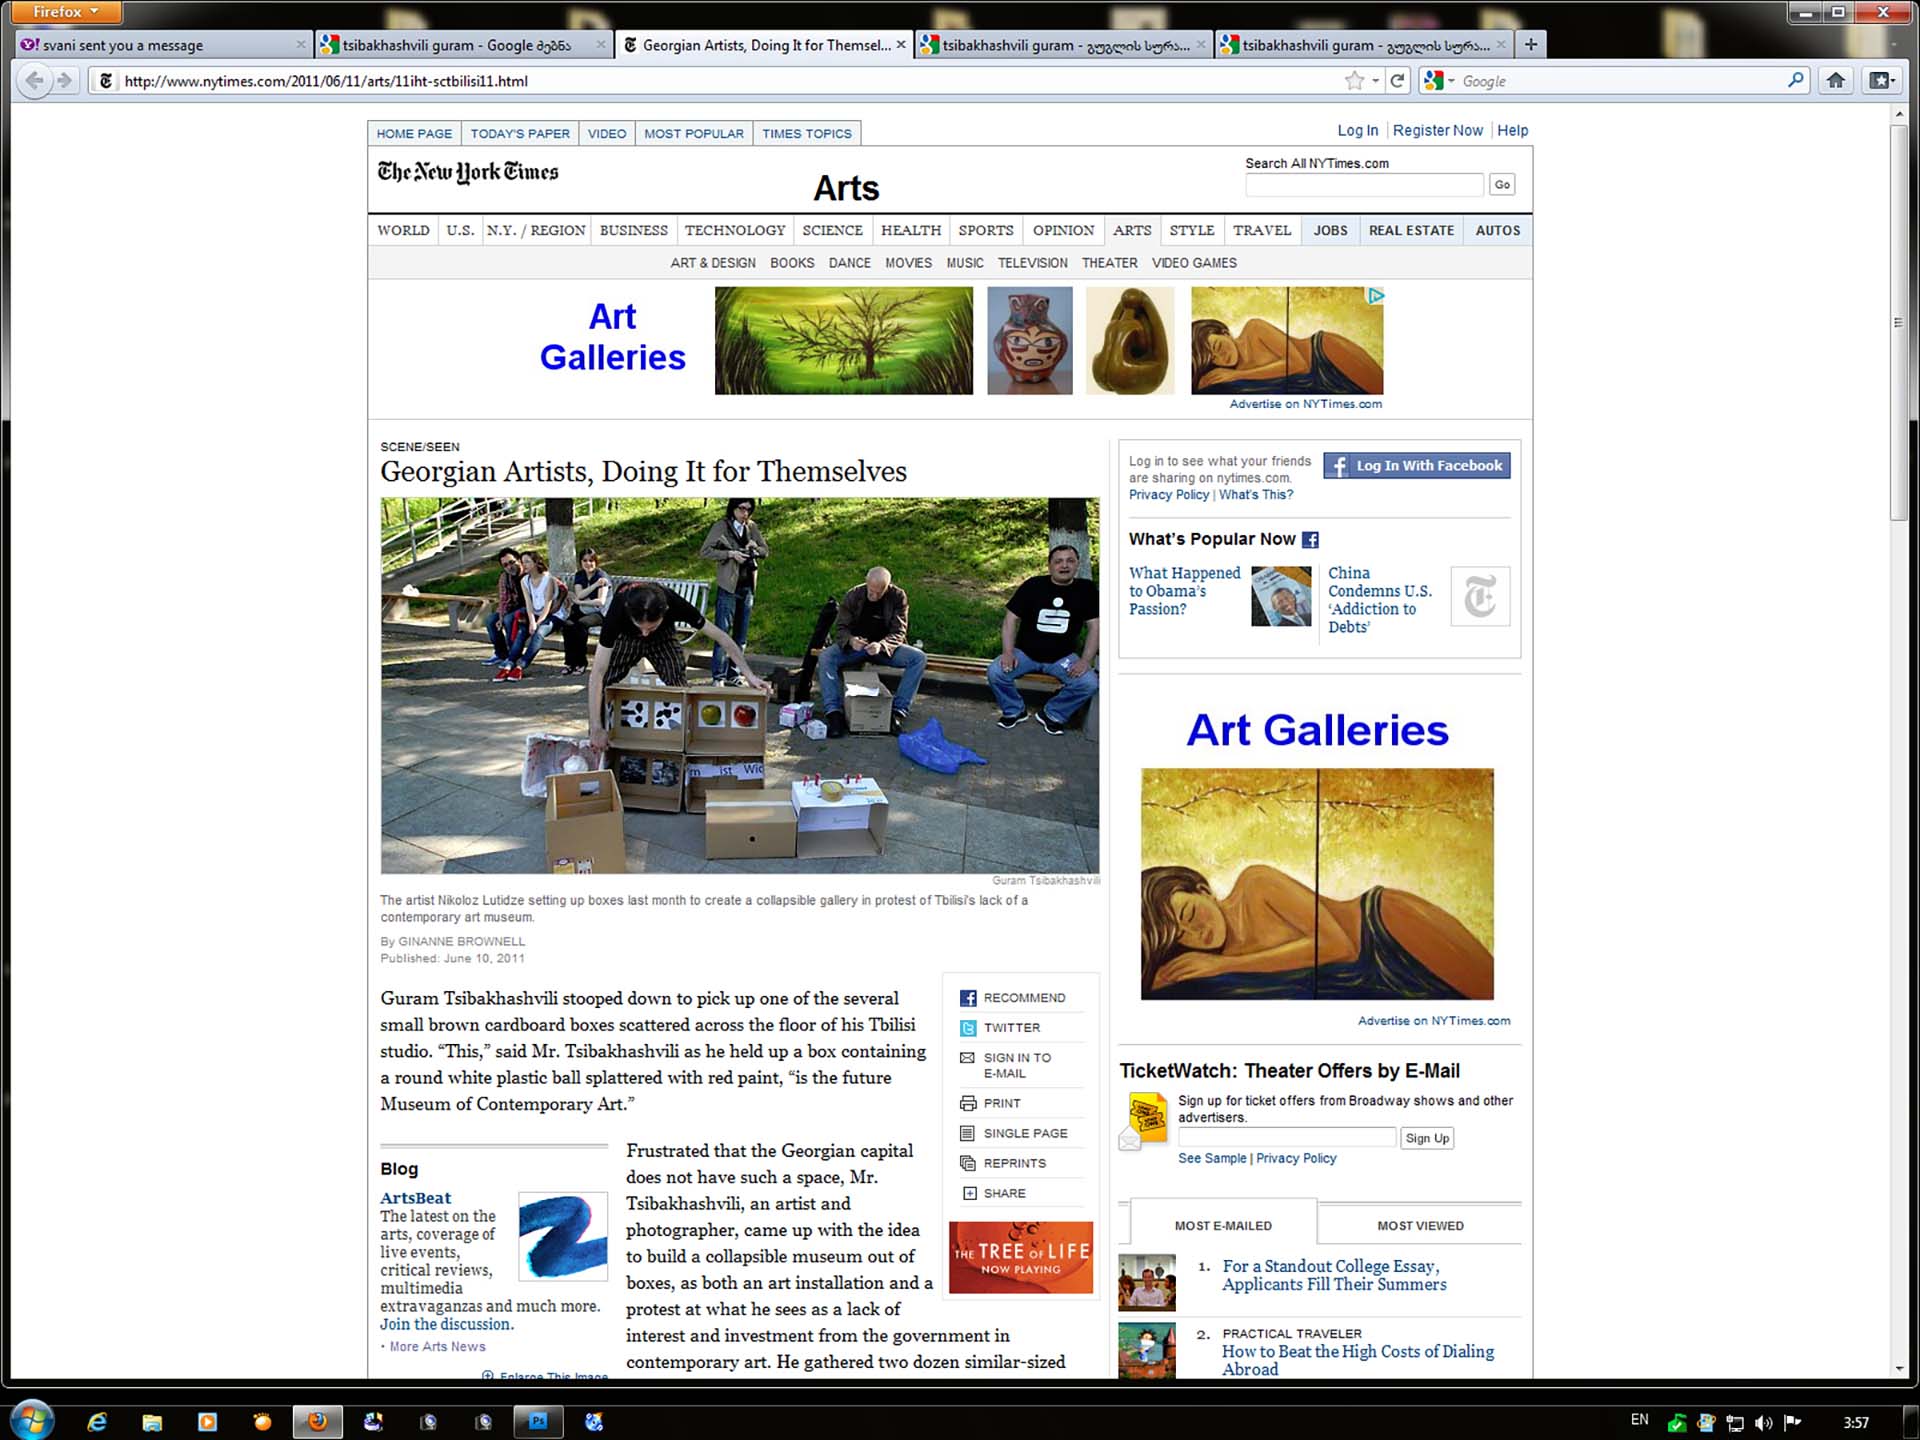The width and height of the screenshot is (1920, 1440).
Task: Click the Tree of Life now playing ad
Action: pos(1020,1258)
